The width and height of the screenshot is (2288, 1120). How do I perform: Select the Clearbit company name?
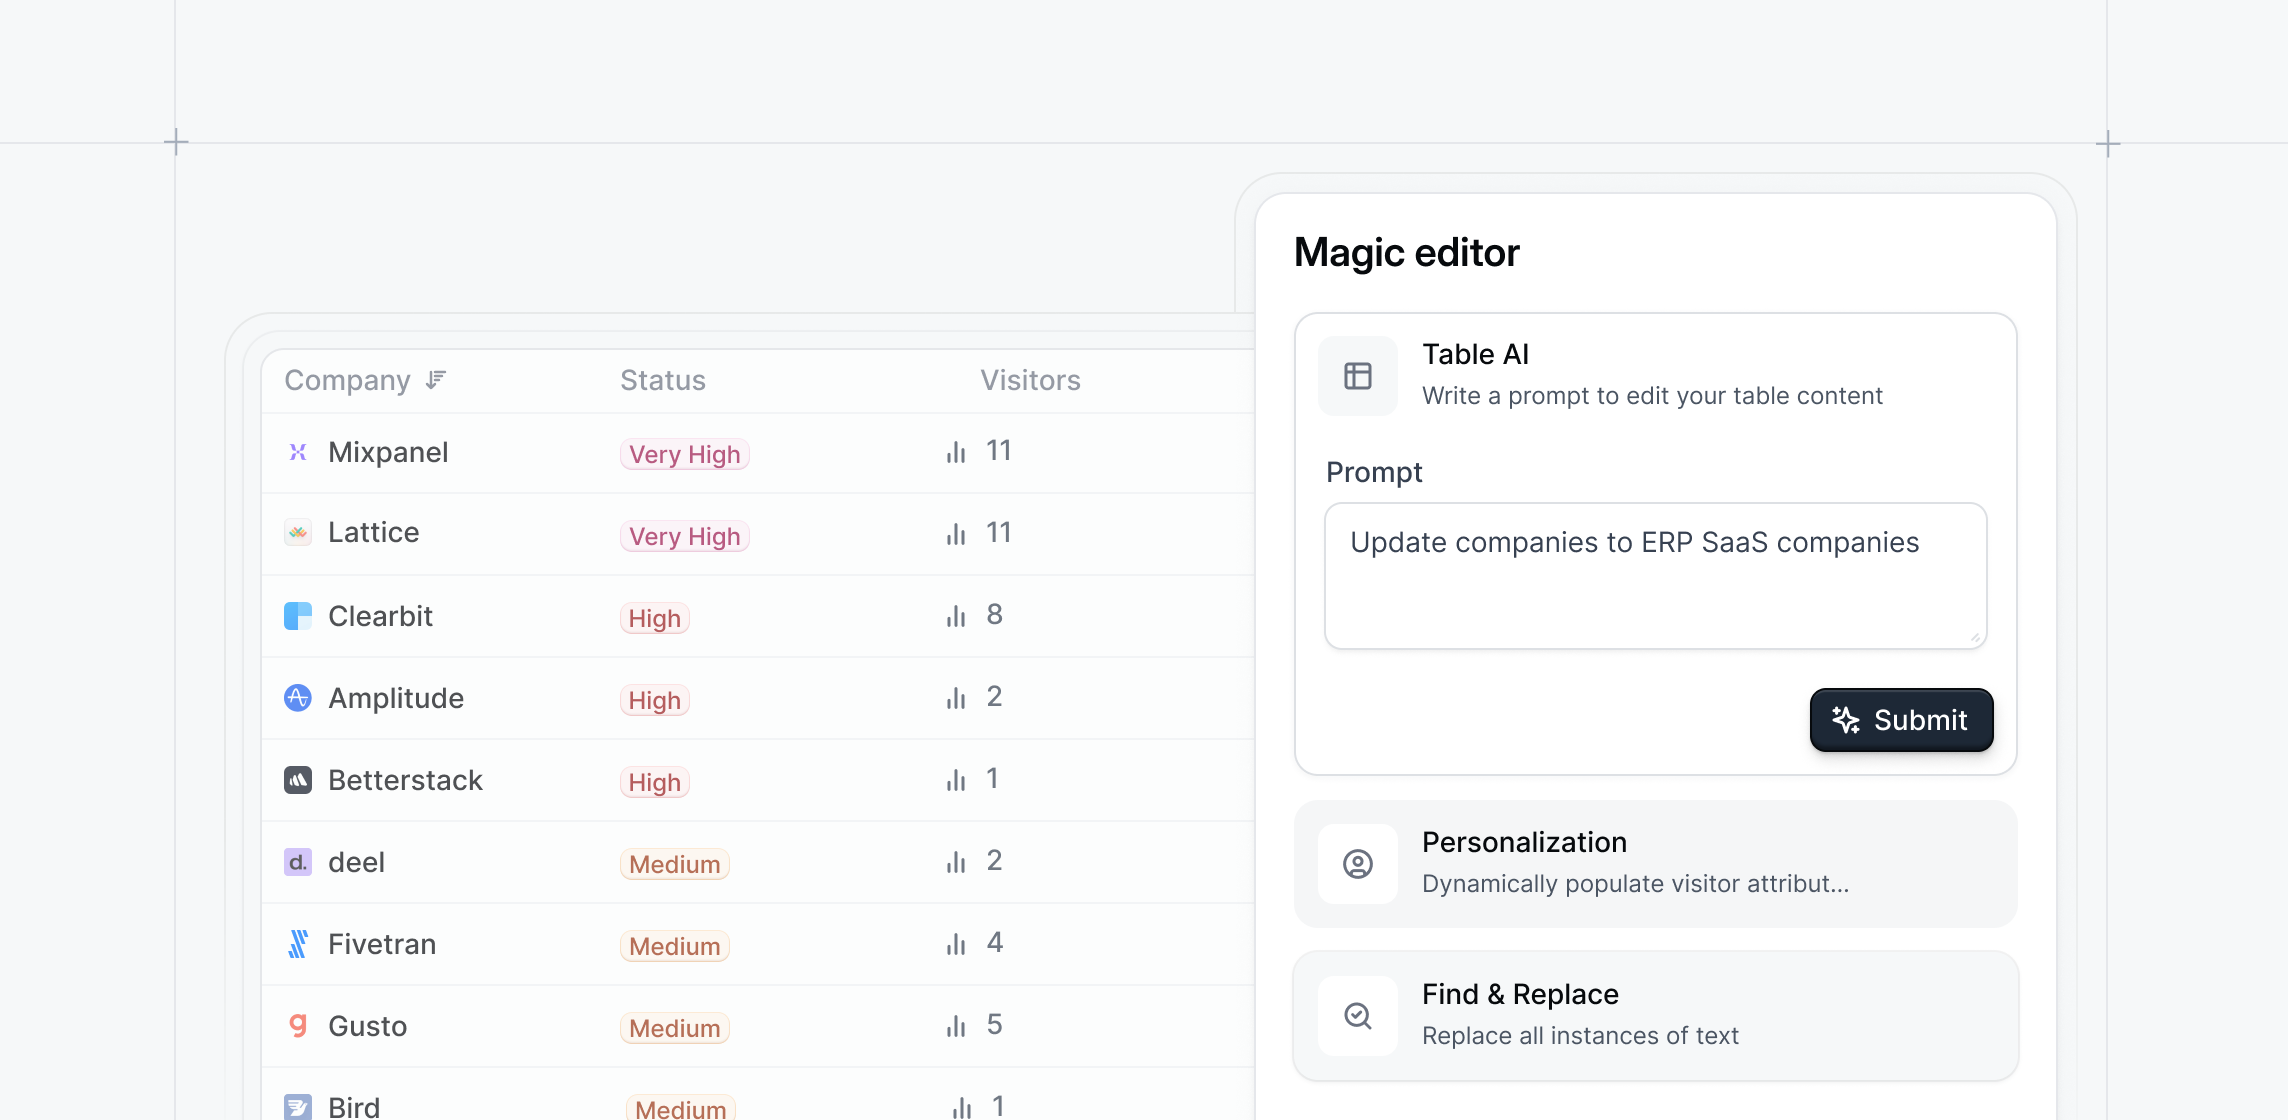coord(381,616)
